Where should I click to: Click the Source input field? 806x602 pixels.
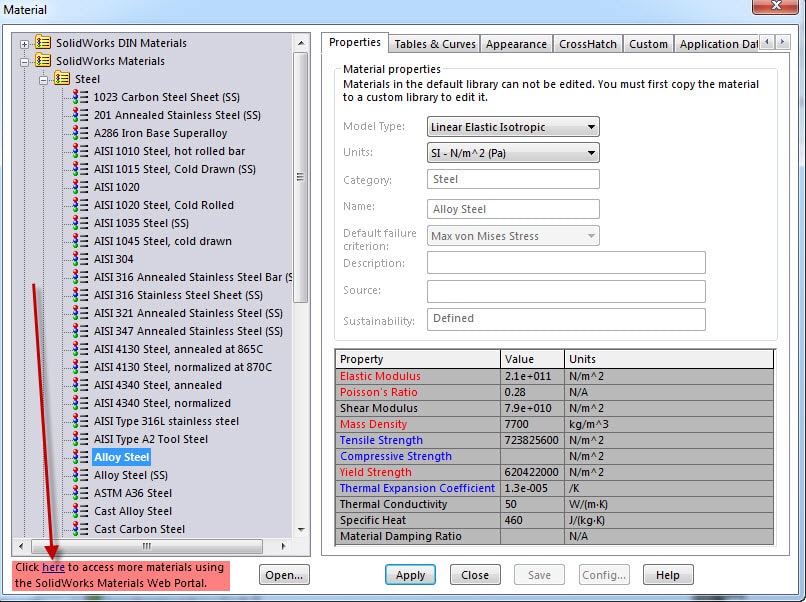point(566,291)
